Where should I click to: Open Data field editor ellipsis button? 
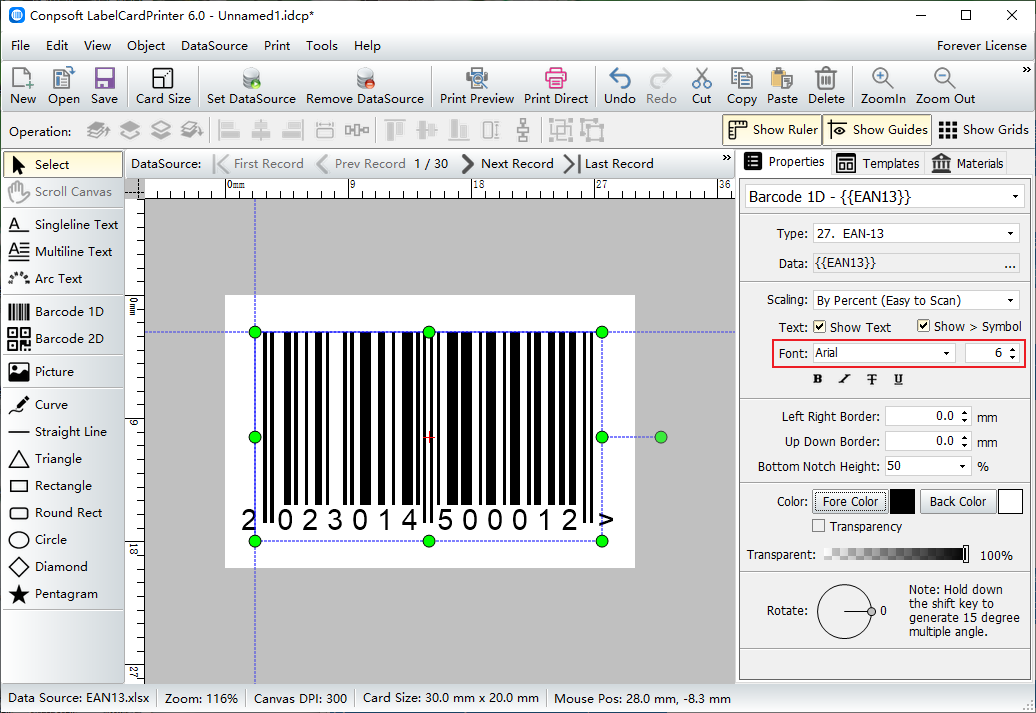click(x=1010, y=264)
